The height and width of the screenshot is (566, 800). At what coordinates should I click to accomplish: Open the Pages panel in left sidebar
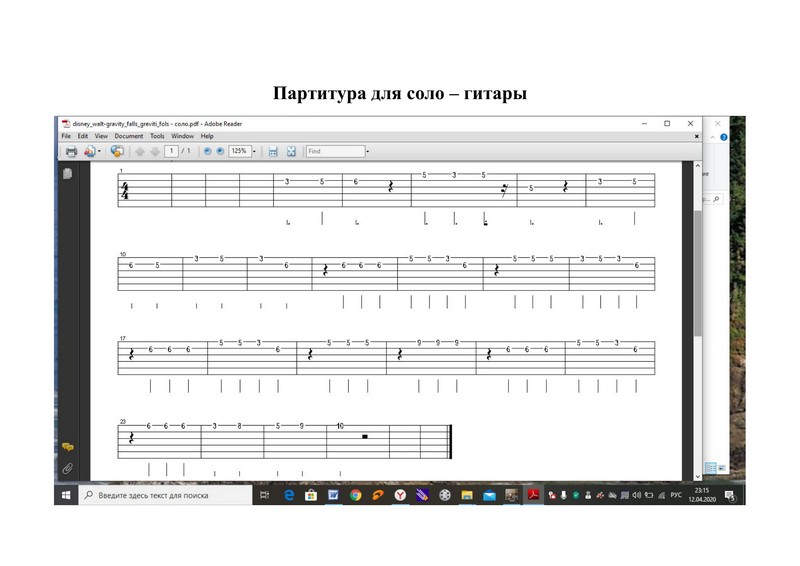[x=67, y=174]
